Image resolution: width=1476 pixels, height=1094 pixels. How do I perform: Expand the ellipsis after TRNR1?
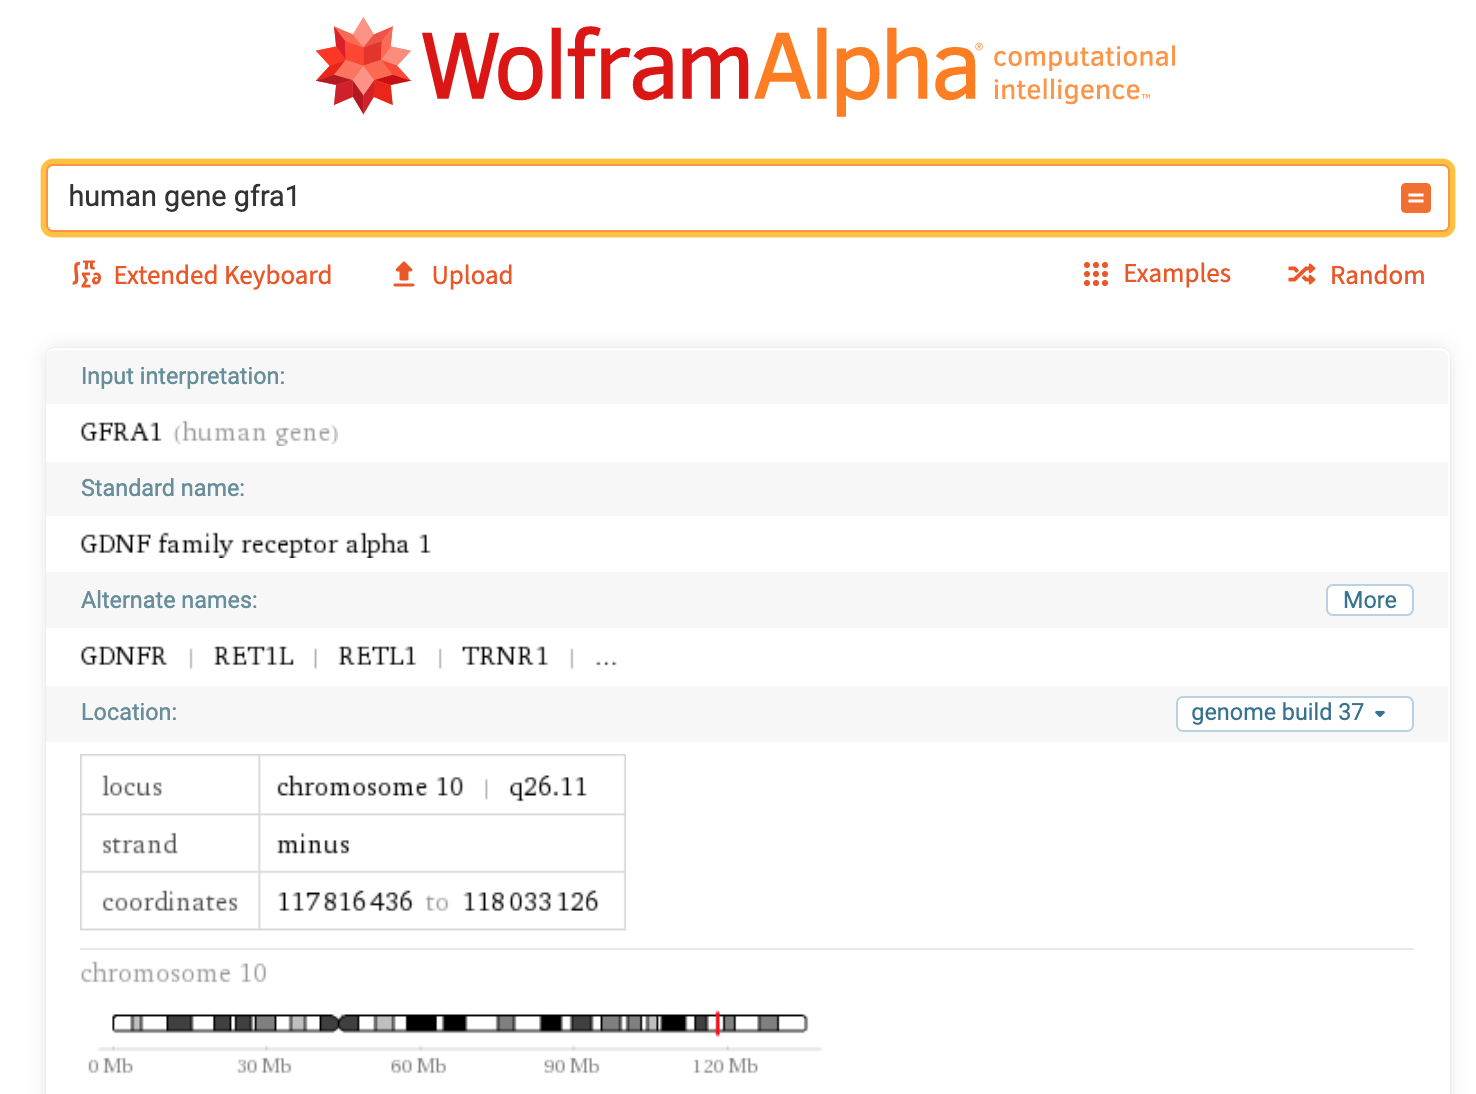tap(605, 657)
